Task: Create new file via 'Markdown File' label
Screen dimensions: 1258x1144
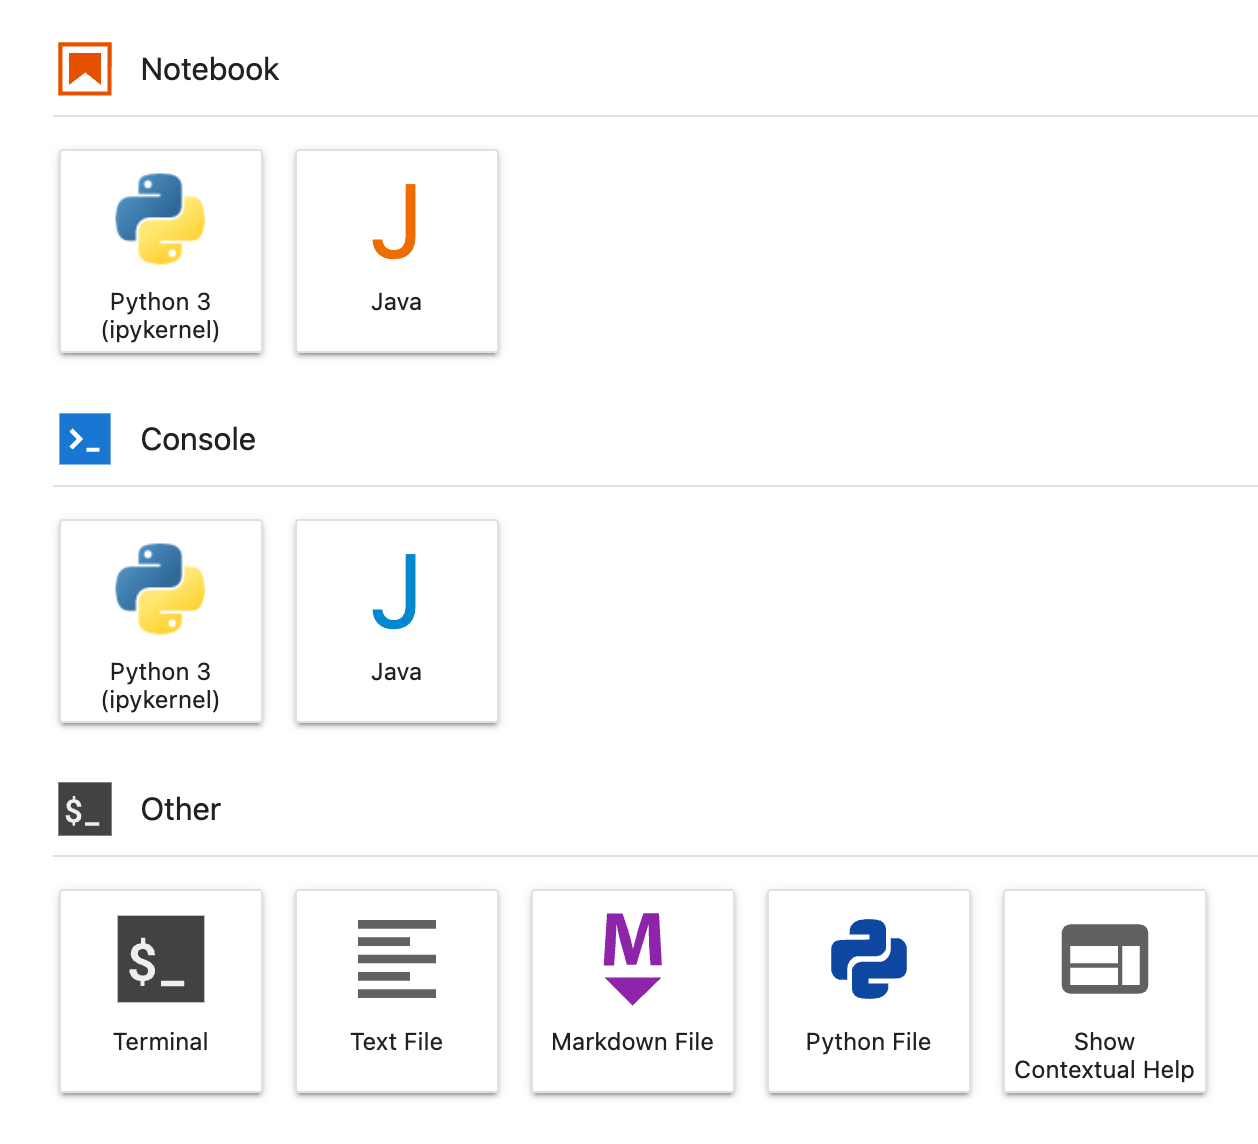Action: point(632,1042)
